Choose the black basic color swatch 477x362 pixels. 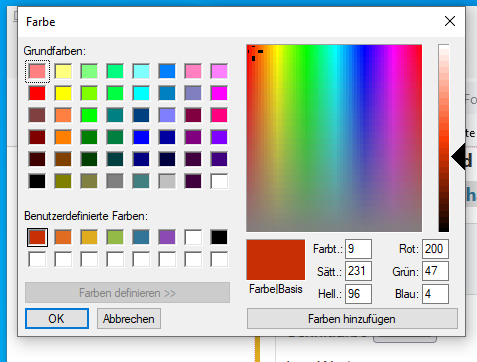(x=37, y=181)
